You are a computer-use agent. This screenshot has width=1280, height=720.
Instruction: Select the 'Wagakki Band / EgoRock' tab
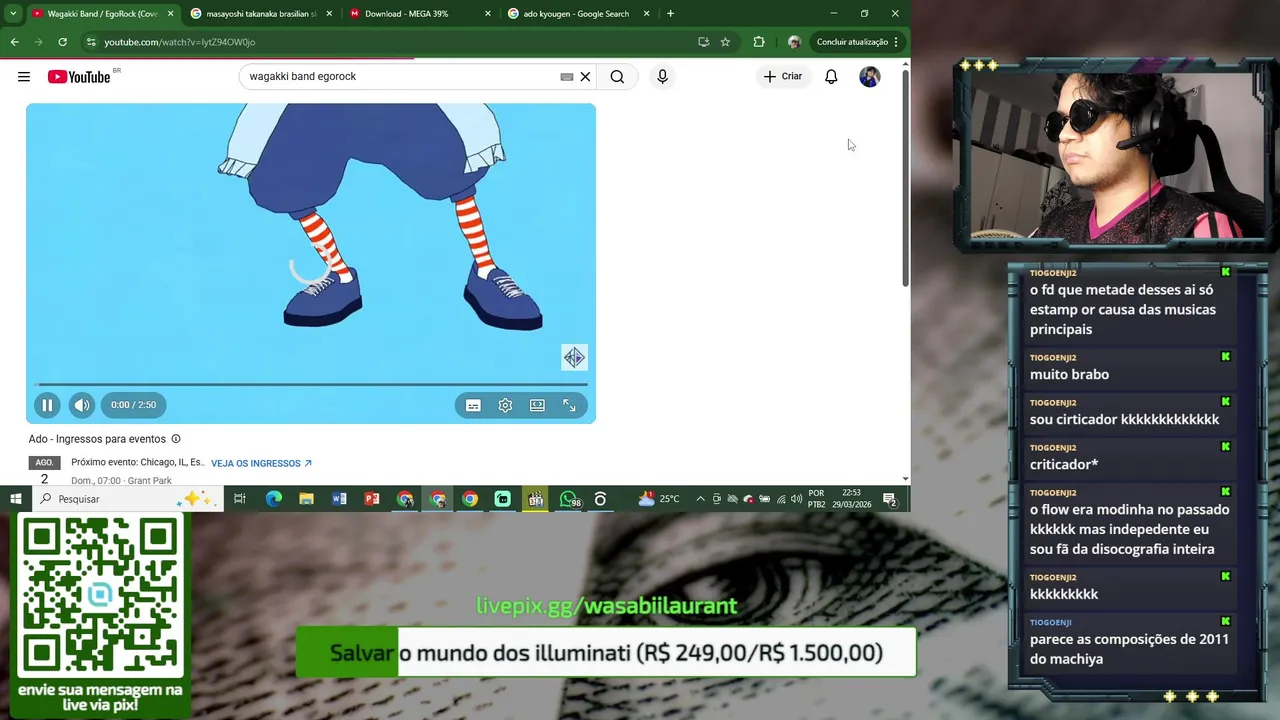coord(103,14)
